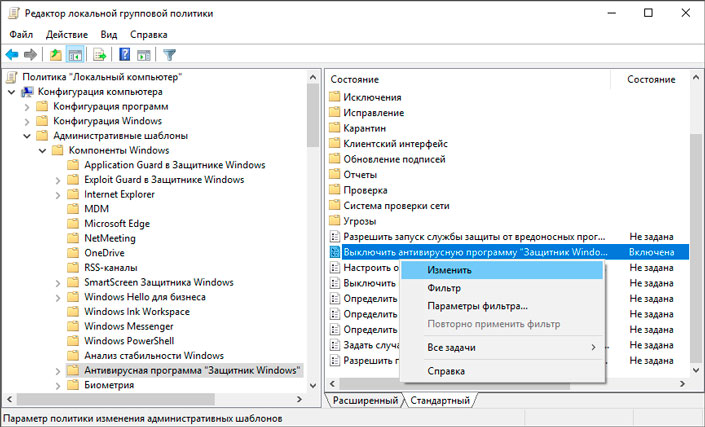Click the policy icon beside Разрешить запуск службы
The image size is (705, 427).
[335, 236]
